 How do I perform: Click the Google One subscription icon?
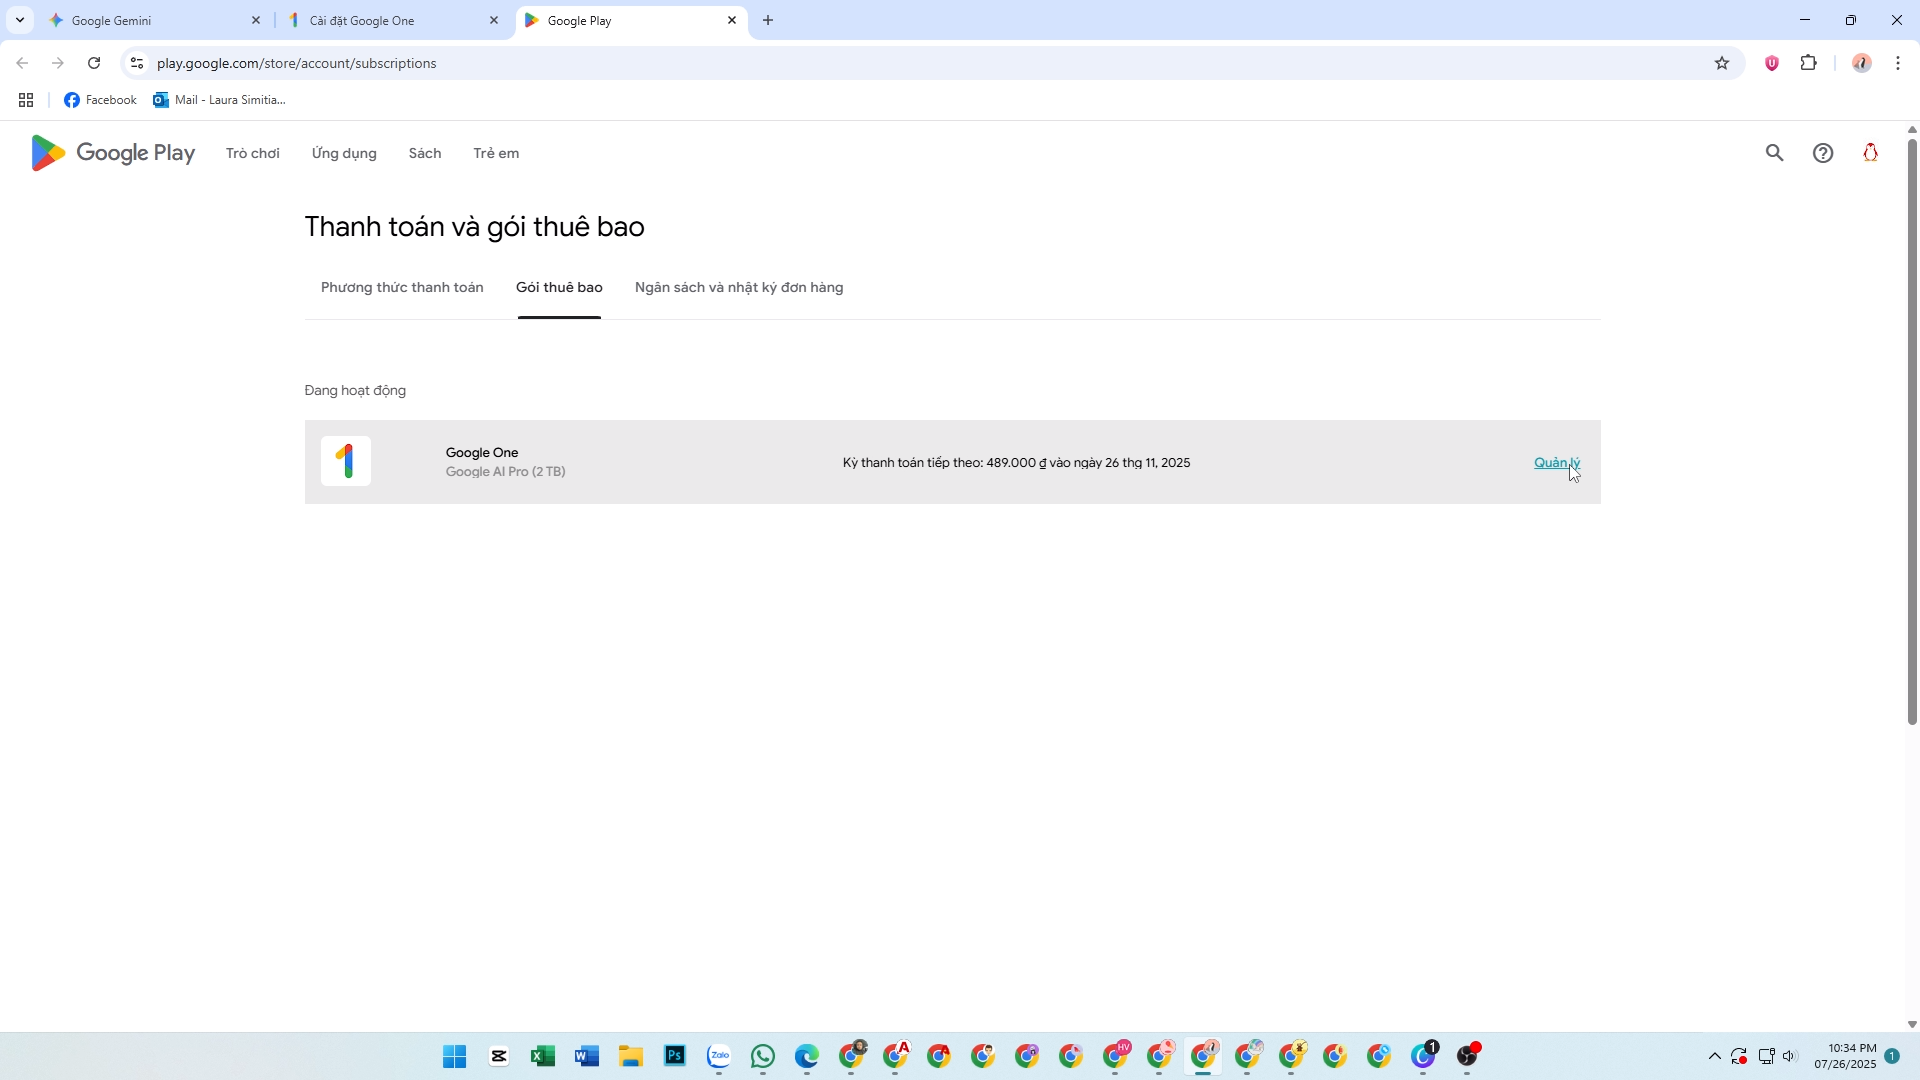pos(346,461)
